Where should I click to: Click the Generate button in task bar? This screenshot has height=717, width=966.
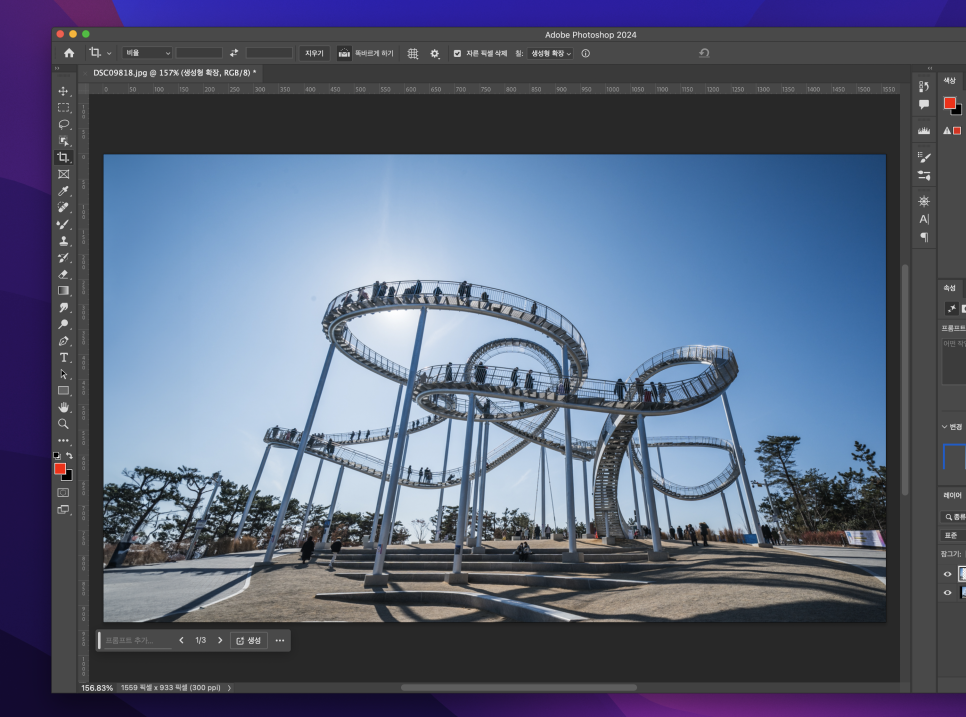pyautogui.click(x=249, y=641)
